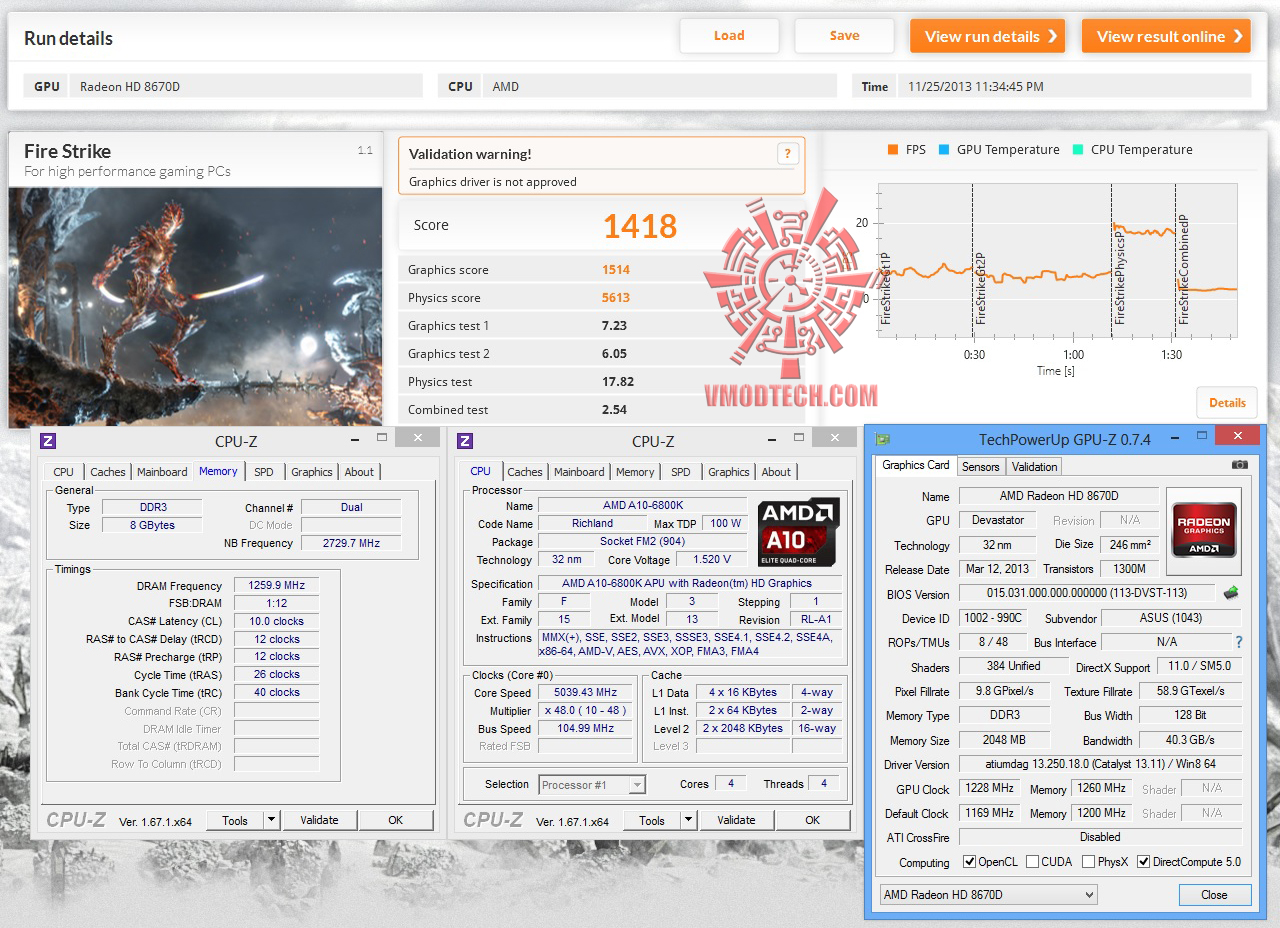Toggle the OpenCL checkbox
Viewport: 1280px width, 928px height.
969,862
